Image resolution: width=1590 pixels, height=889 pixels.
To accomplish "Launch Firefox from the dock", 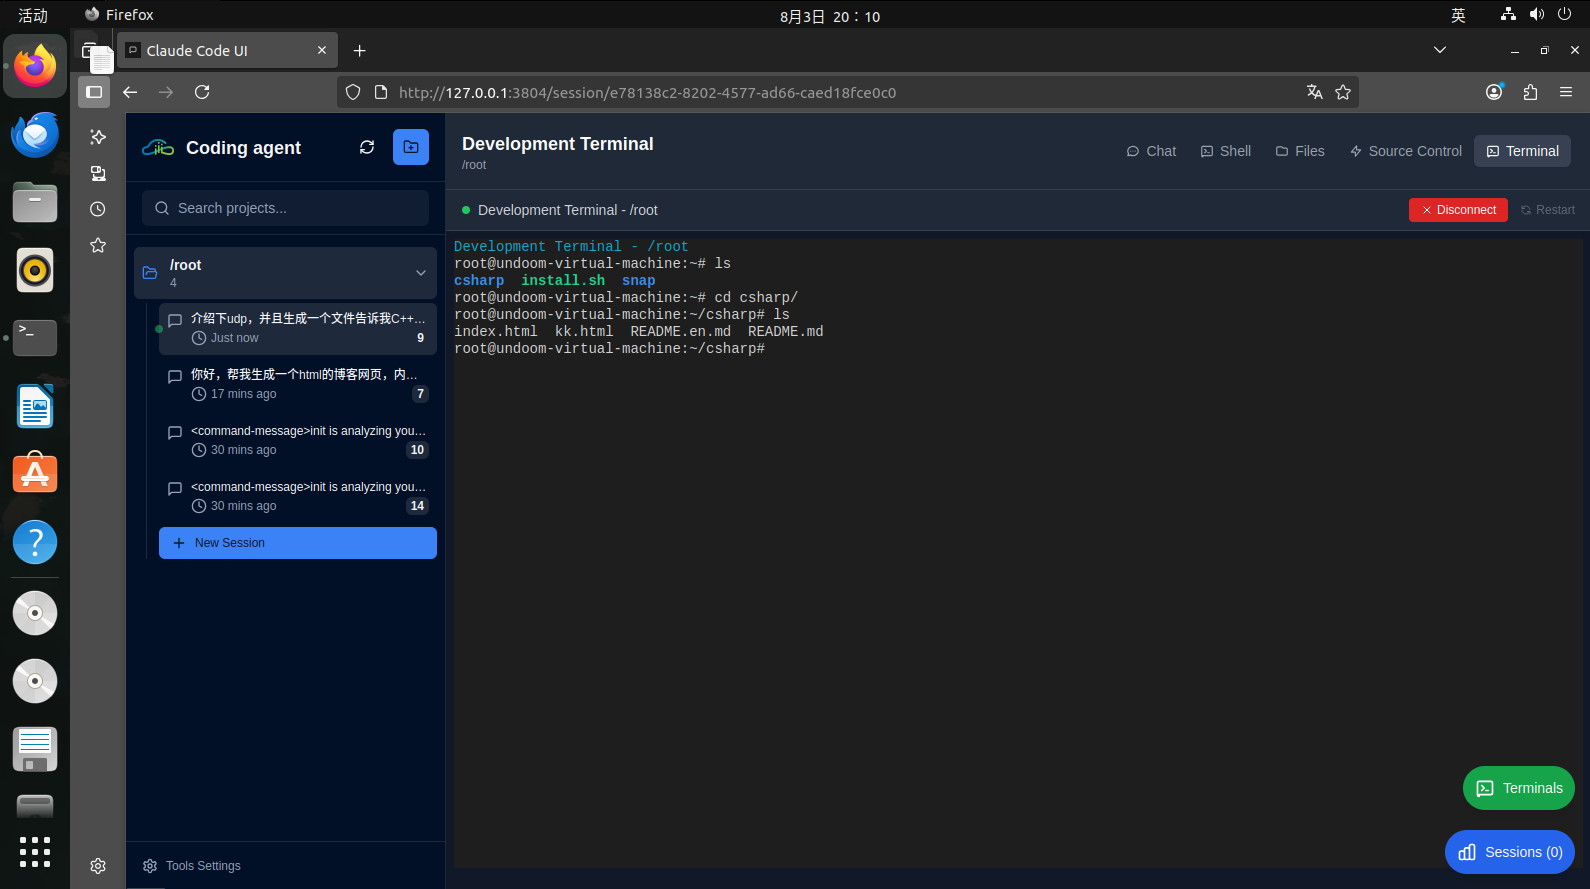I will [35, 66].
